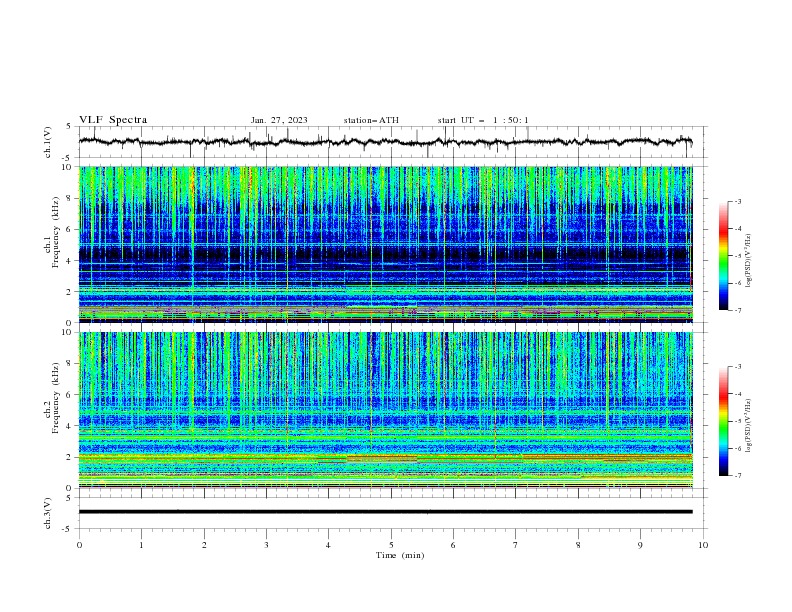Click the "VLF Spectra" plot title
This screenshot has width=792, height=612.
pyautogui.click(x=113, y=120)
